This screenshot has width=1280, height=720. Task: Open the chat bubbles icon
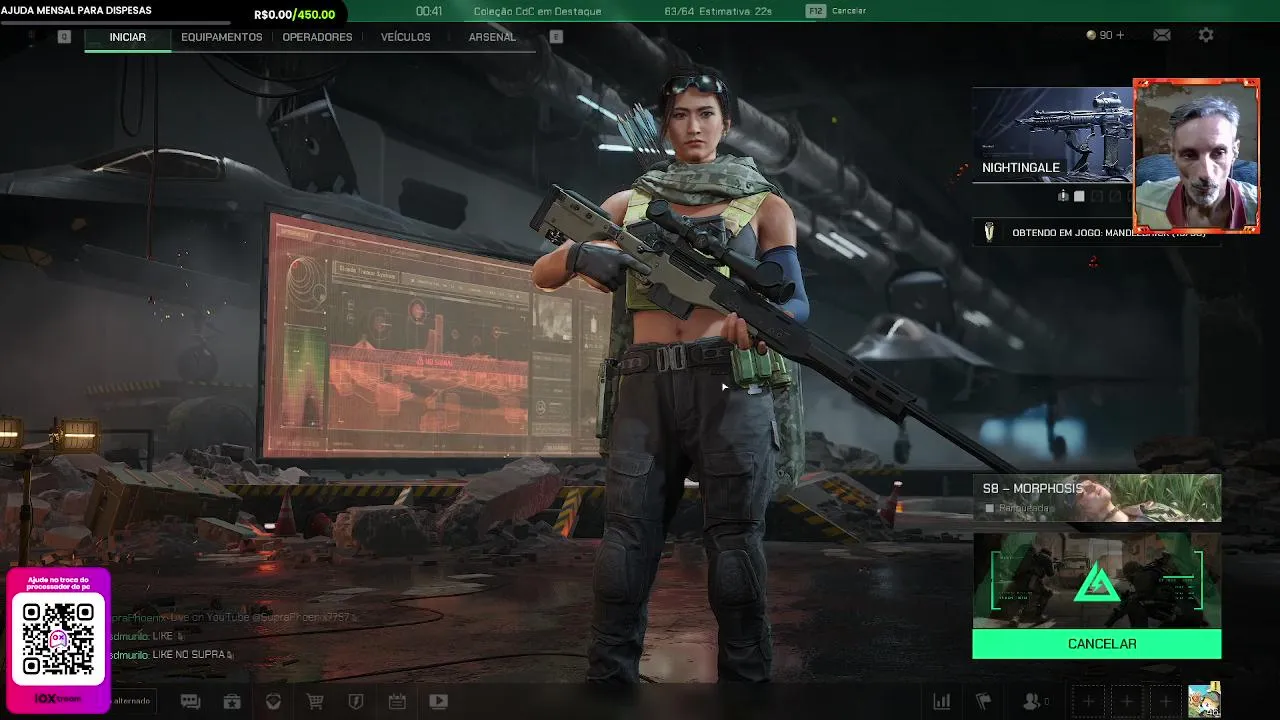(x=190, y=702)
